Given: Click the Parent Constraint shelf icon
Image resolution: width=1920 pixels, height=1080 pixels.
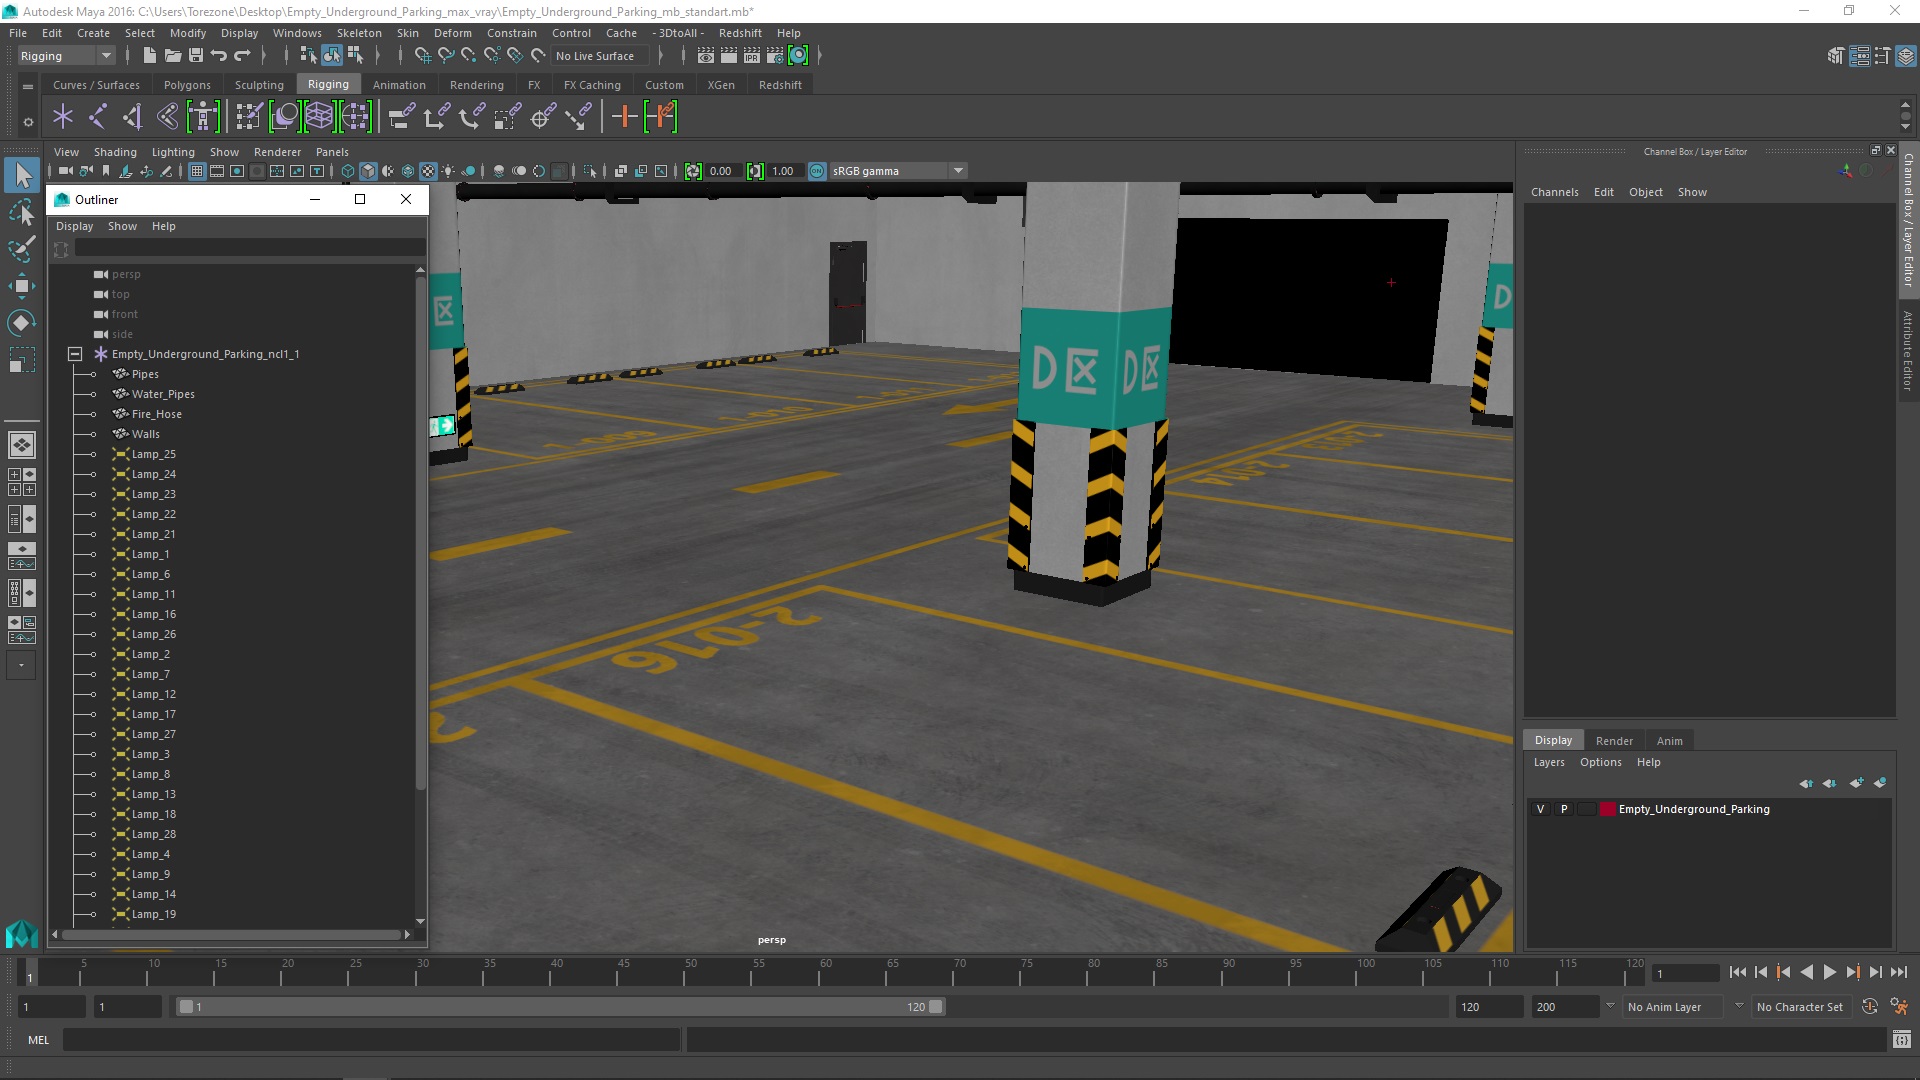Looking at the screenshot, I should (402, 117).
